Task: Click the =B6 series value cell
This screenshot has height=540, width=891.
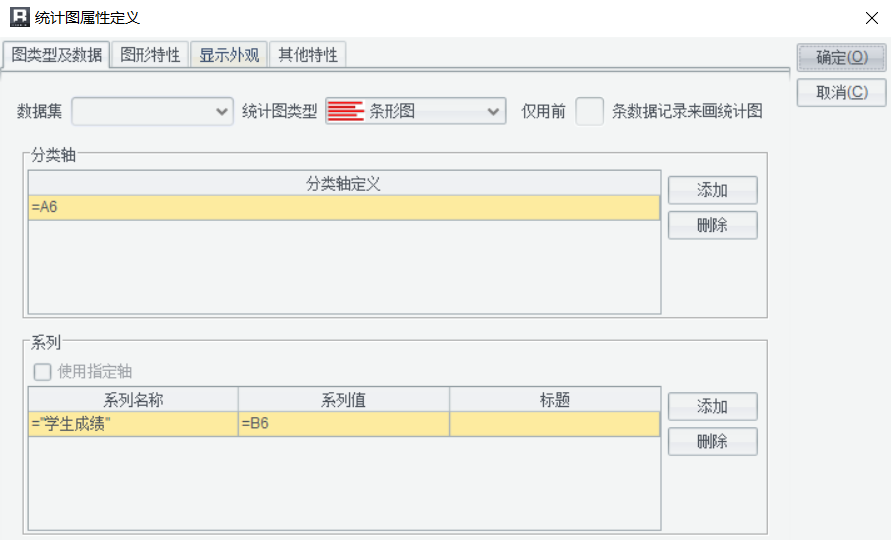Action: pos(343,424)
